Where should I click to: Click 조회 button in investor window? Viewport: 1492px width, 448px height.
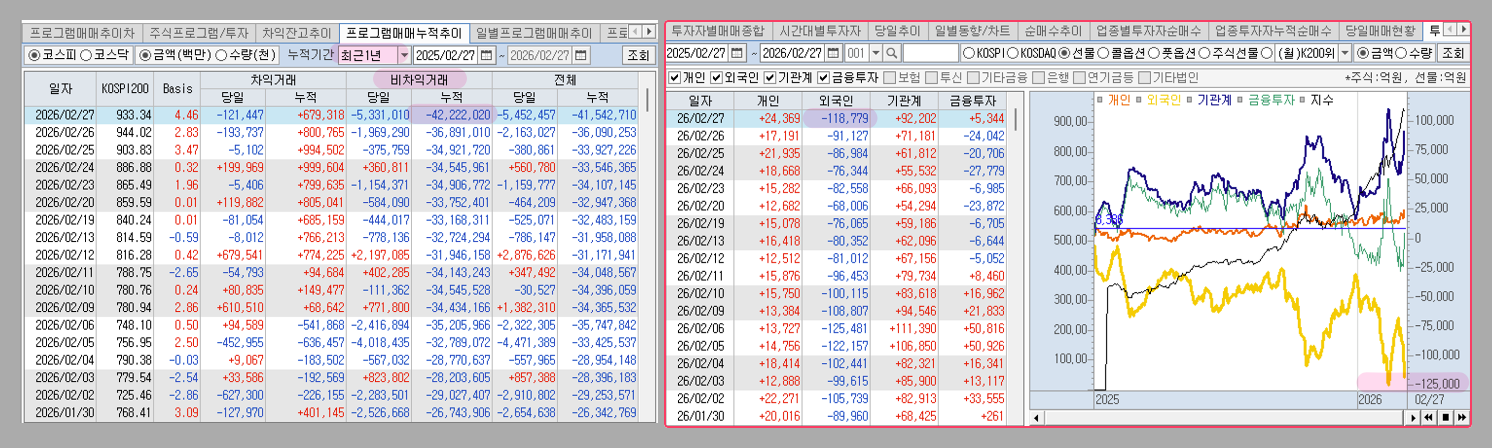click(1452, 52)
